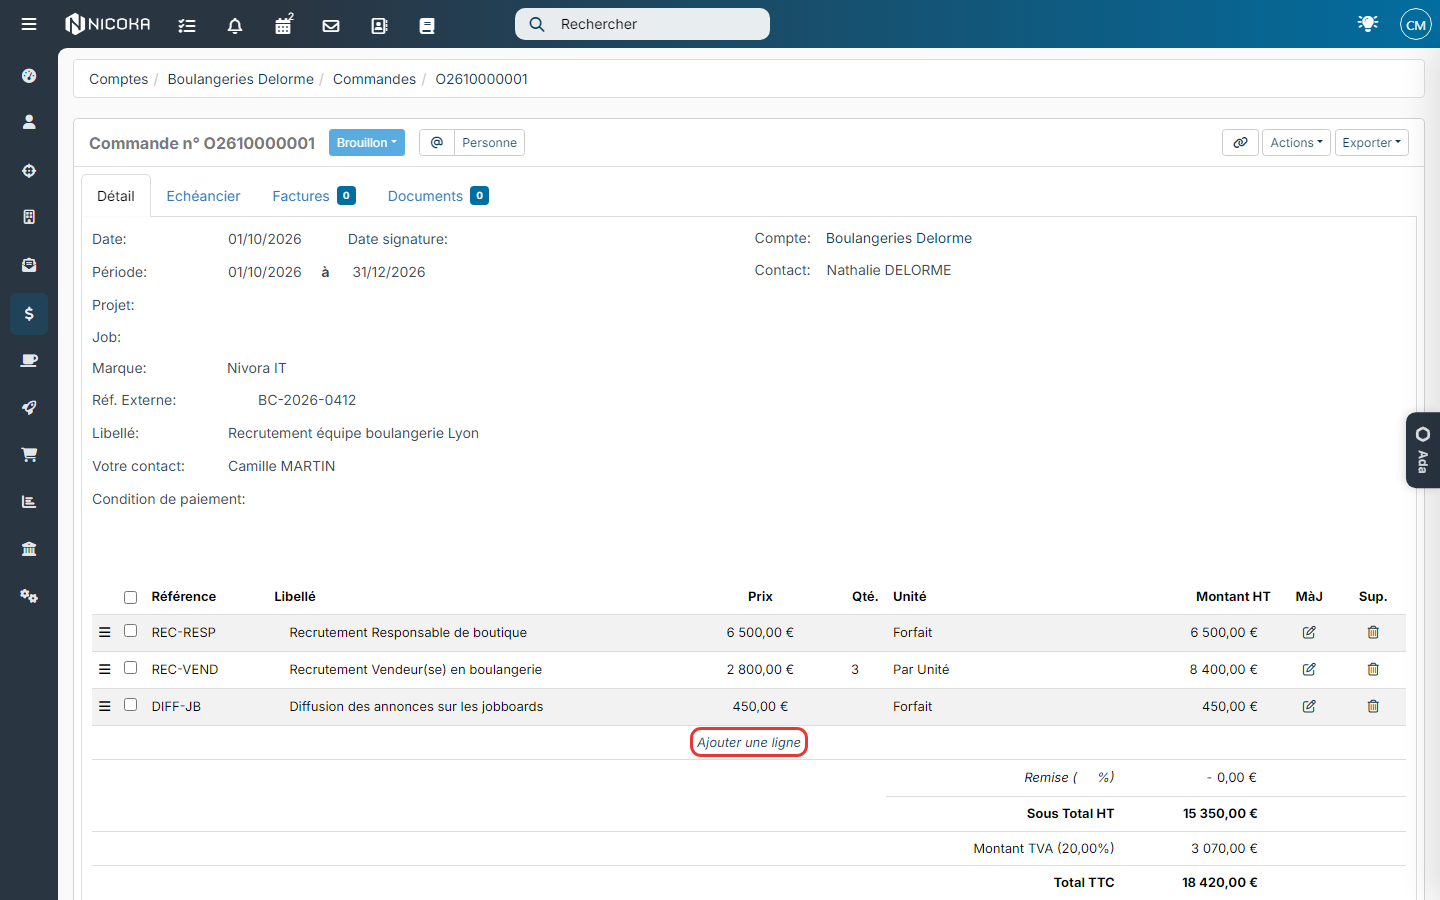This screenshot has width=1440, height=900.
Task: Check the REC-VEND line checkbox
Action: tap(130, 668)
